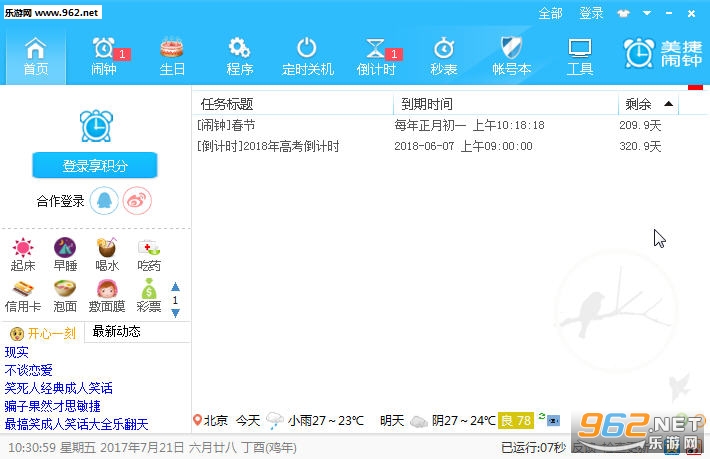Go to 定时关机 scheduled shutdown
The width and height of the screenshot is (710, 459).
coord(307,57)
